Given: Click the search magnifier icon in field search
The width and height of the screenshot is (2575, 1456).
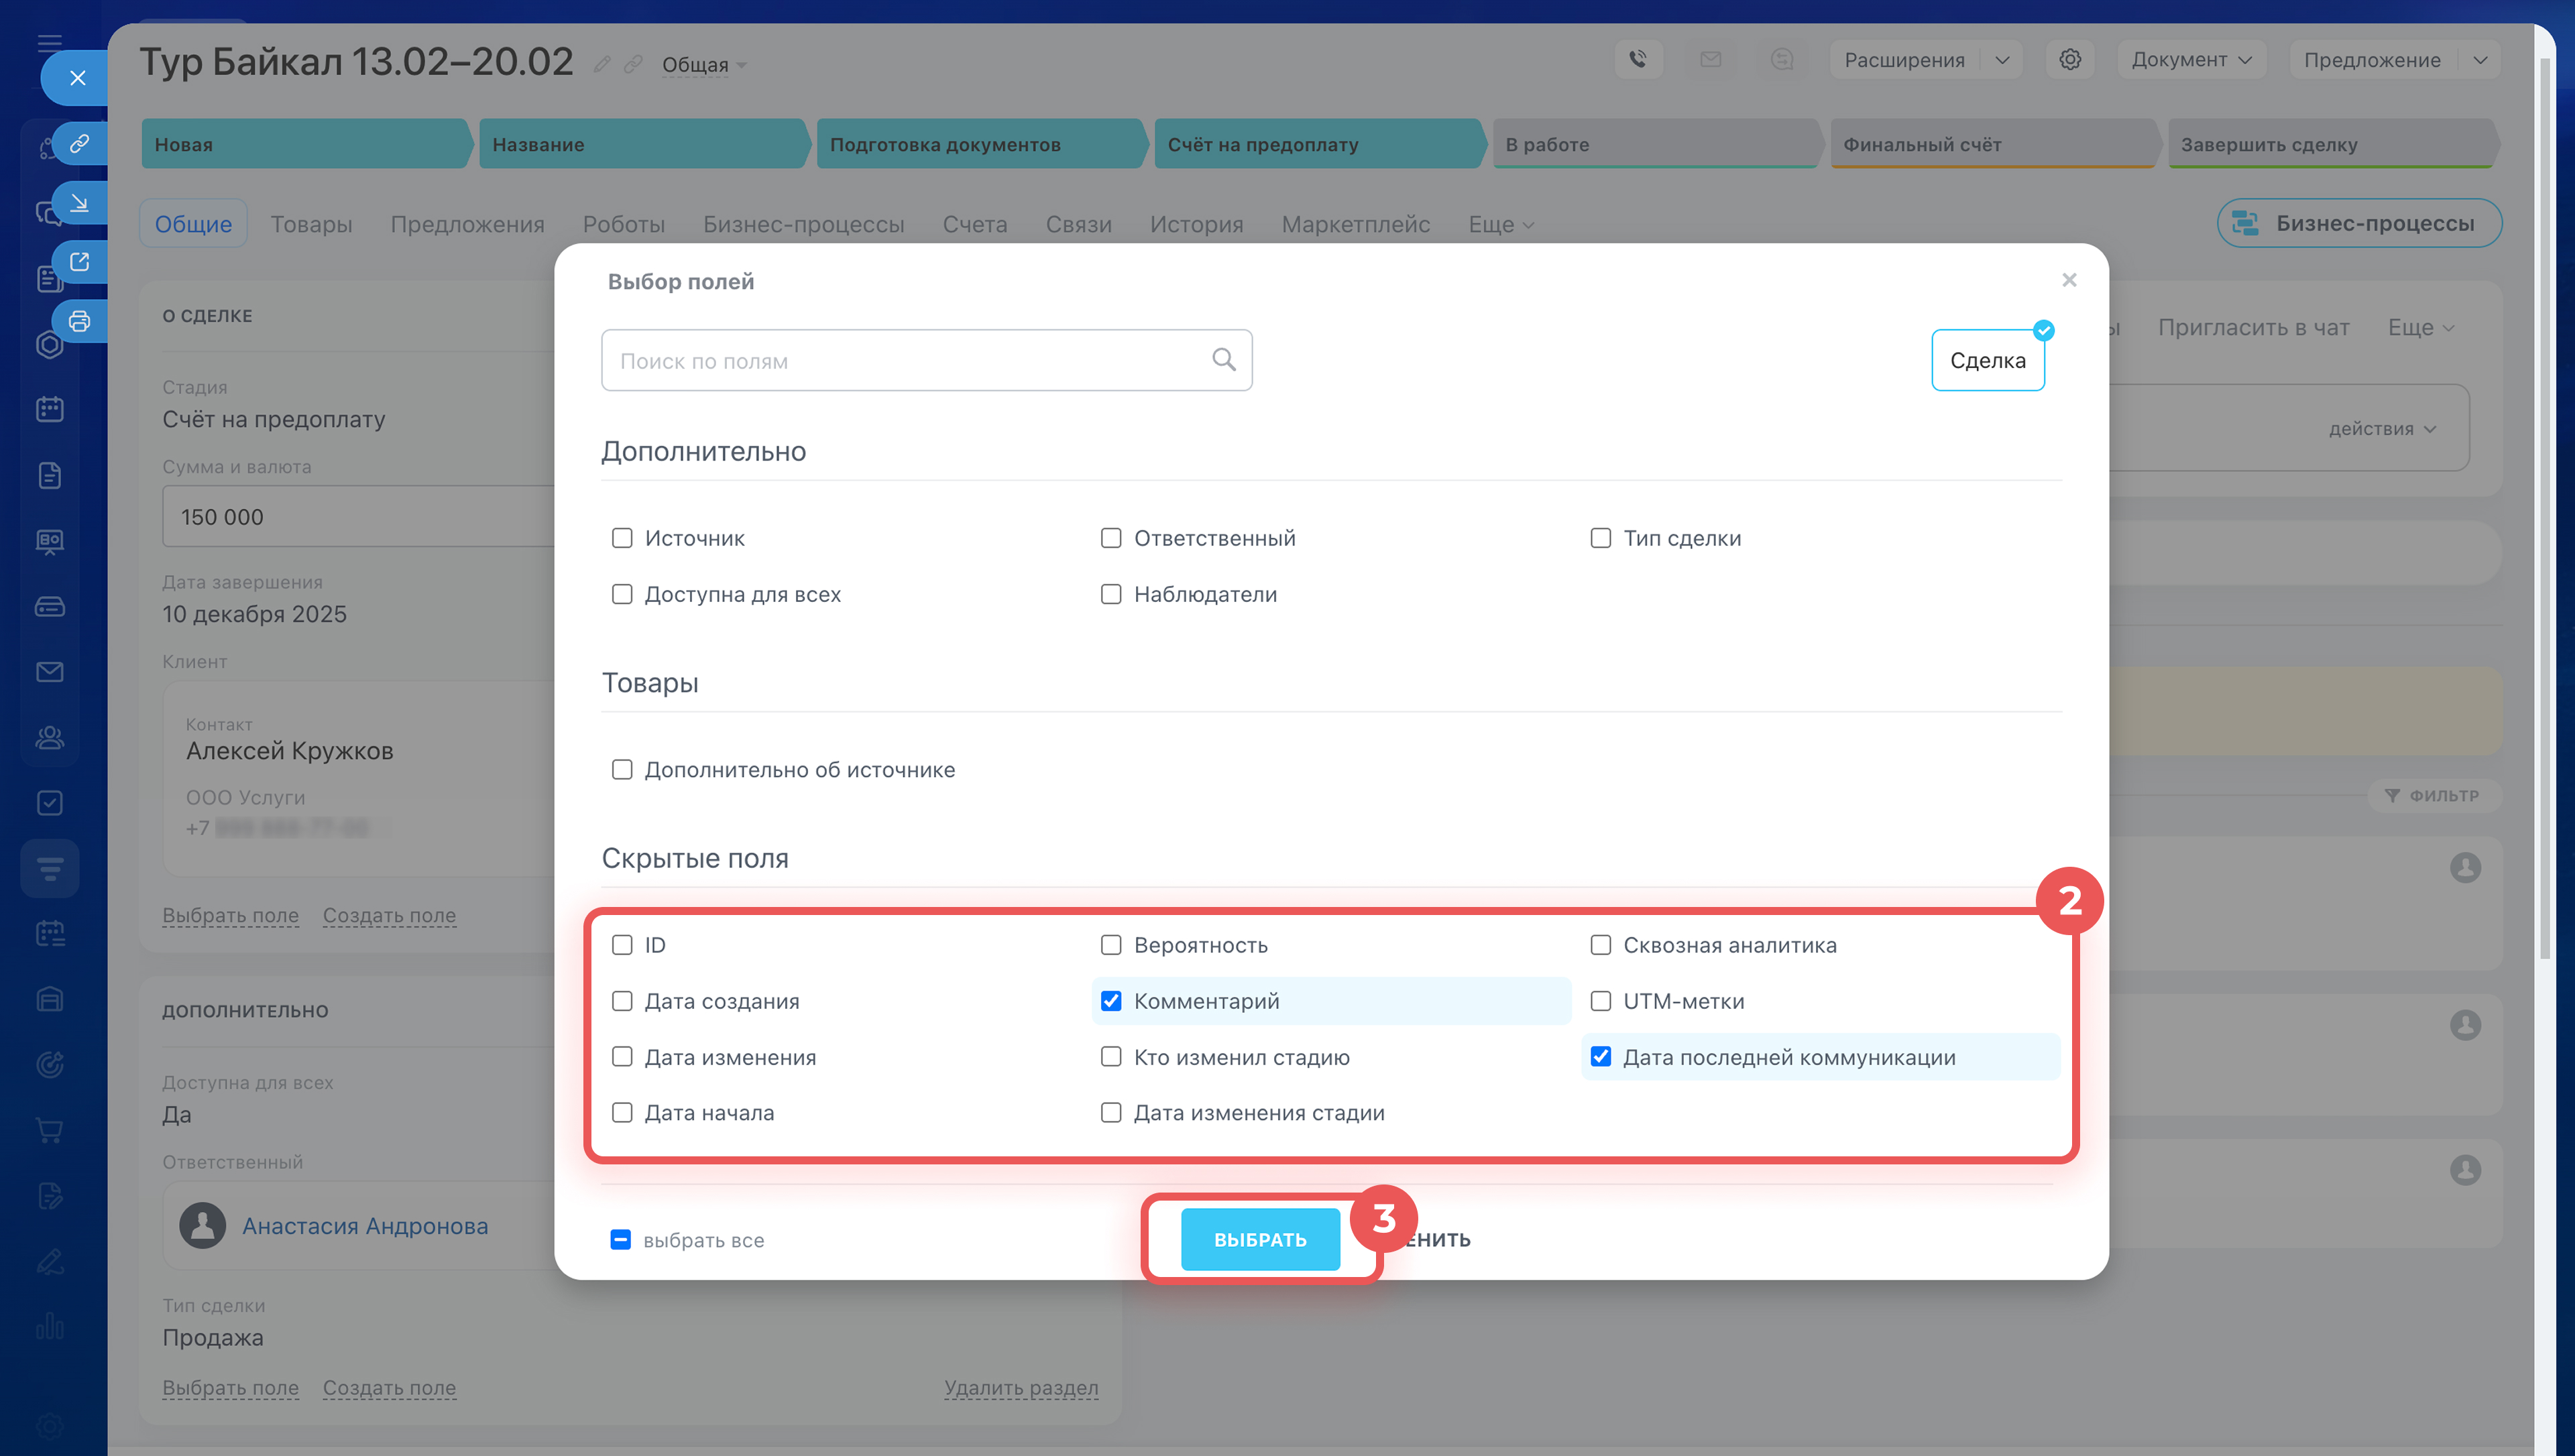Looking at the screenshot, I should 1223,359.
